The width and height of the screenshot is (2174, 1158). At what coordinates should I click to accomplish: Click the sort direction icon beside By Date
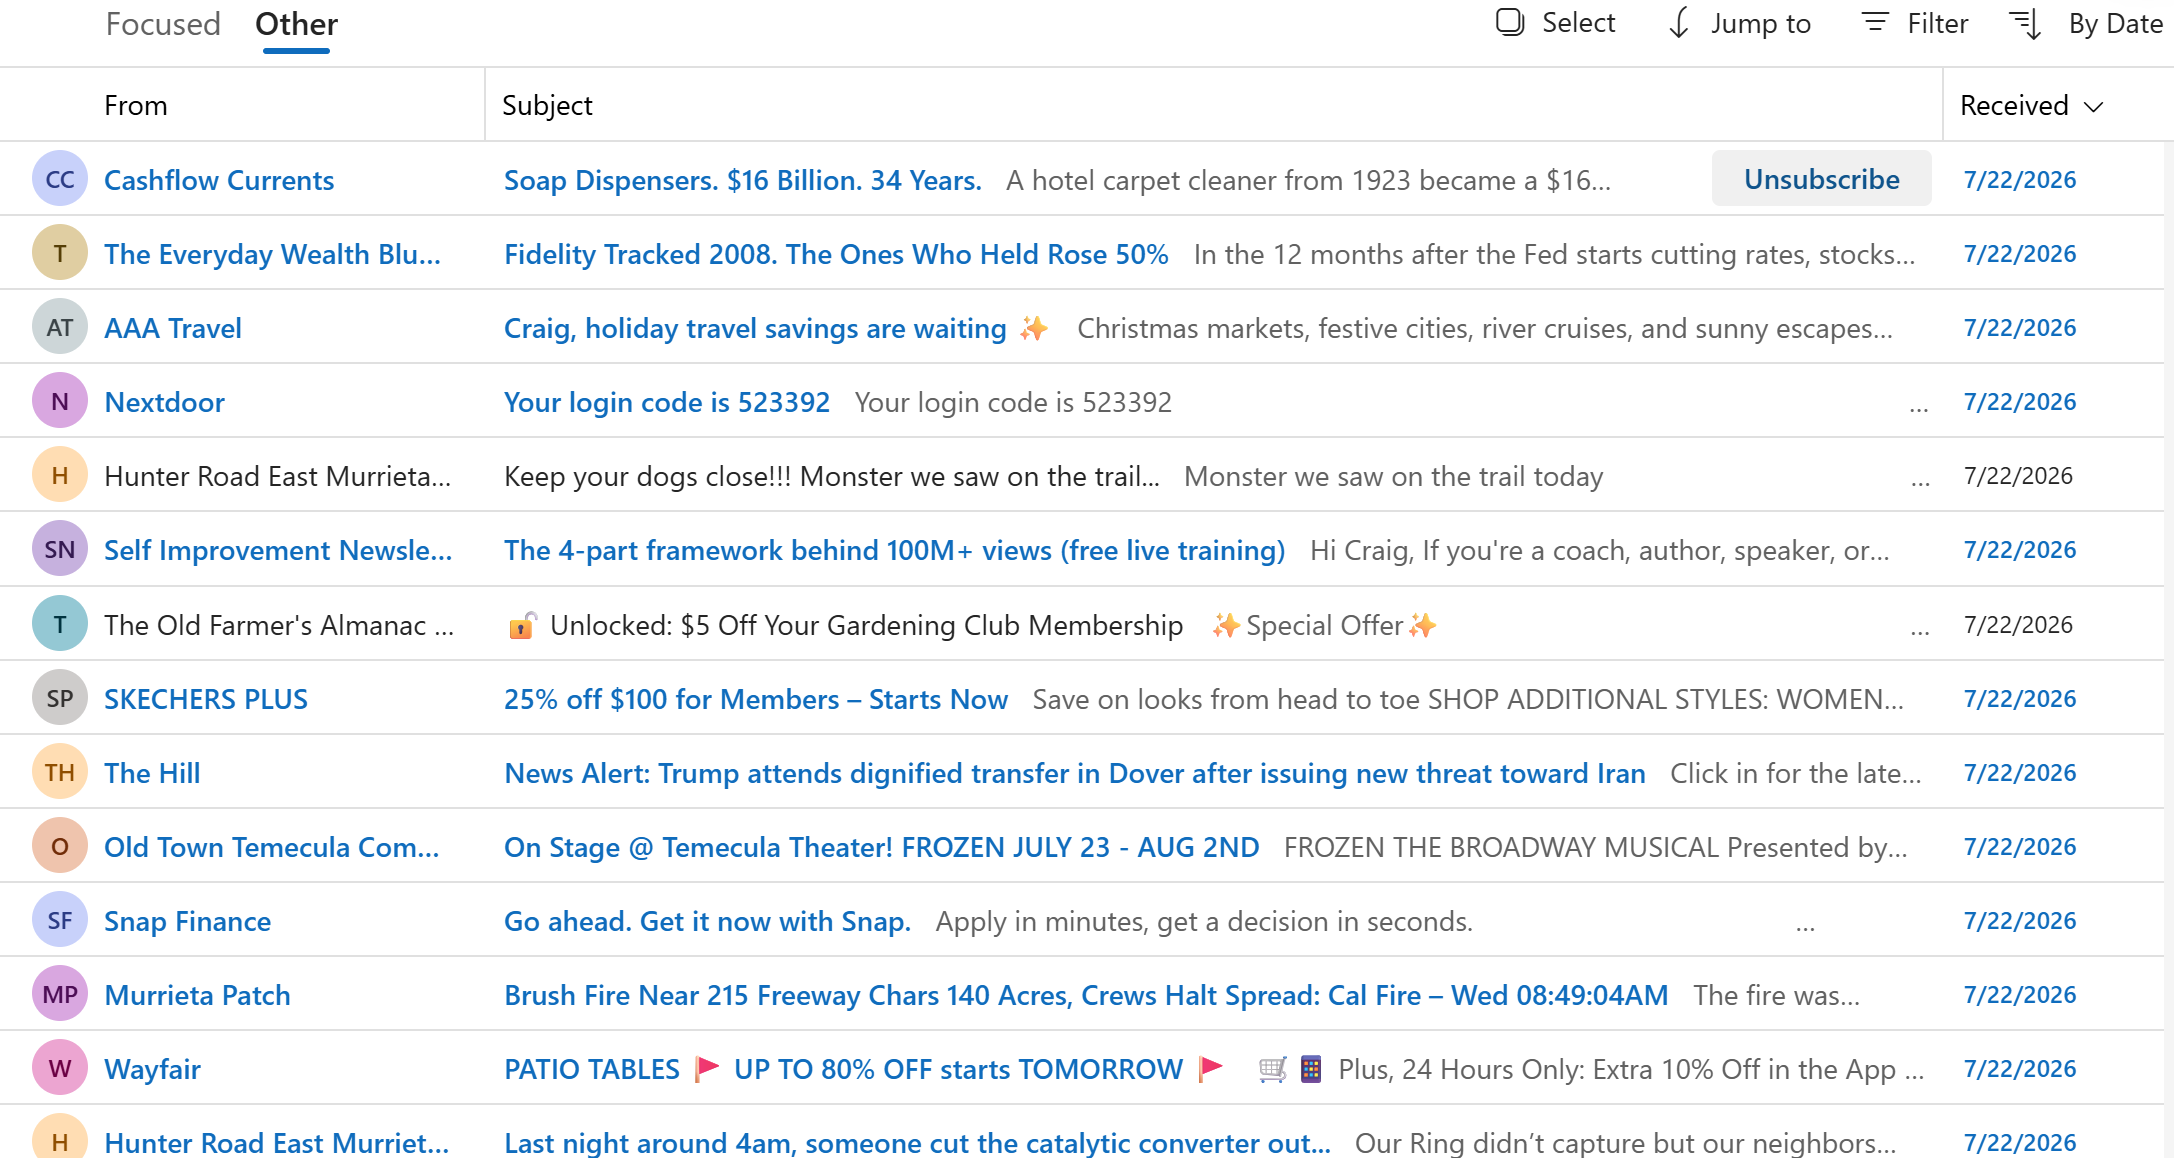pyautogui.click(x=2026, y=24)
